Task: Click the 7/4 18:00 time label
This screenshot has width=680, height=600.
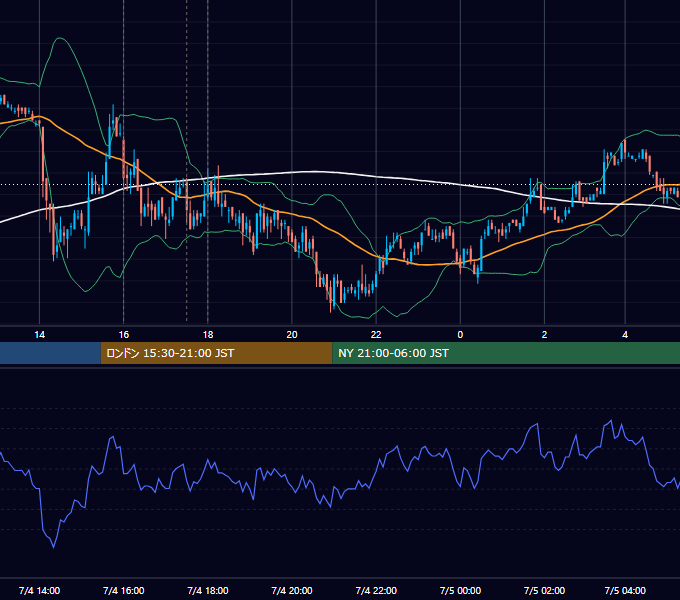Action: [208, 590]
